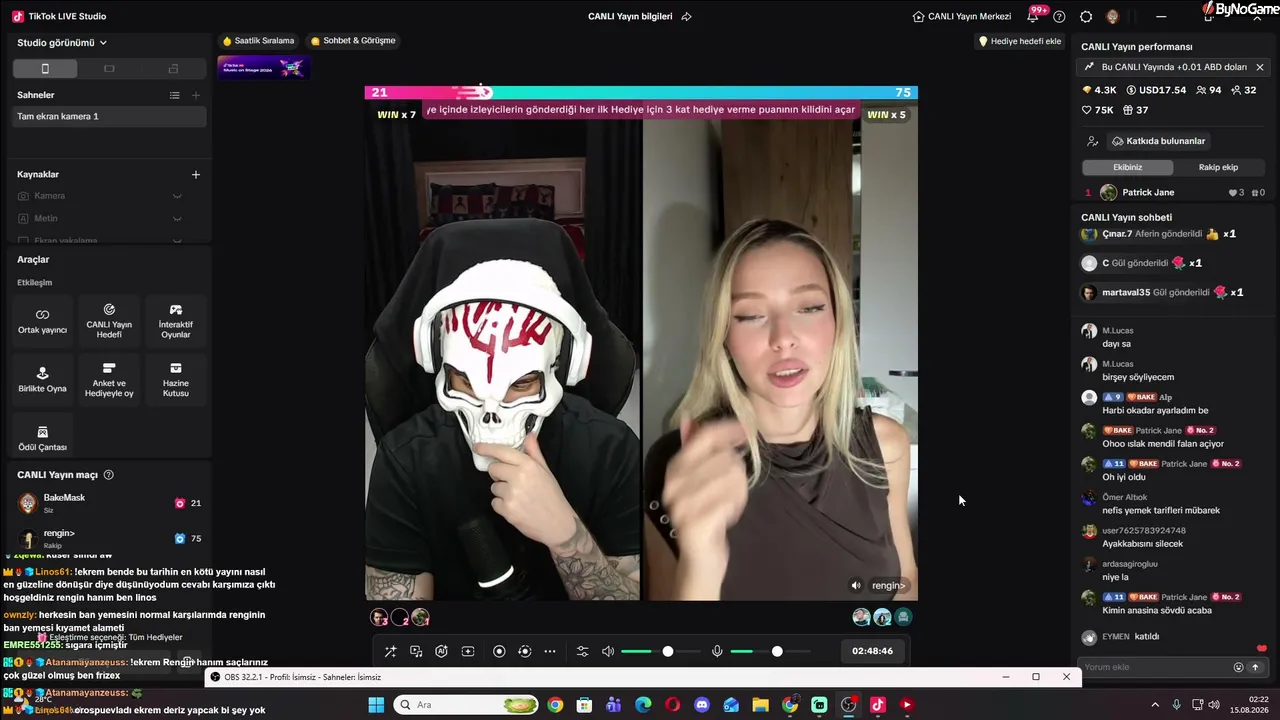Open the audio mixer settings icon
Image resolution: width=1280 pixels, height=720 pixels.
tap(583, 652)
